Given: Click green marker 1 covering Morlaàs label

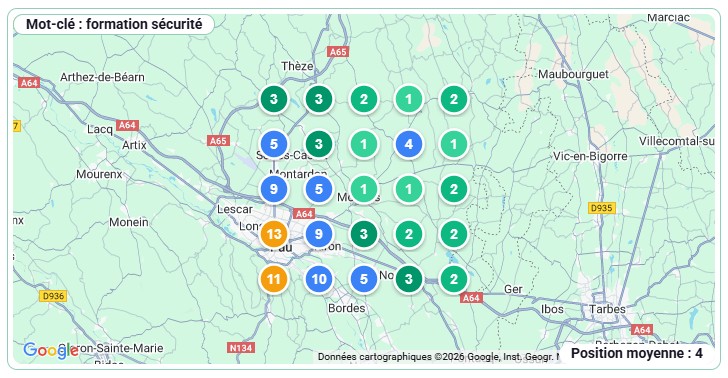Looking at the screenshot, I should point(364,189).
